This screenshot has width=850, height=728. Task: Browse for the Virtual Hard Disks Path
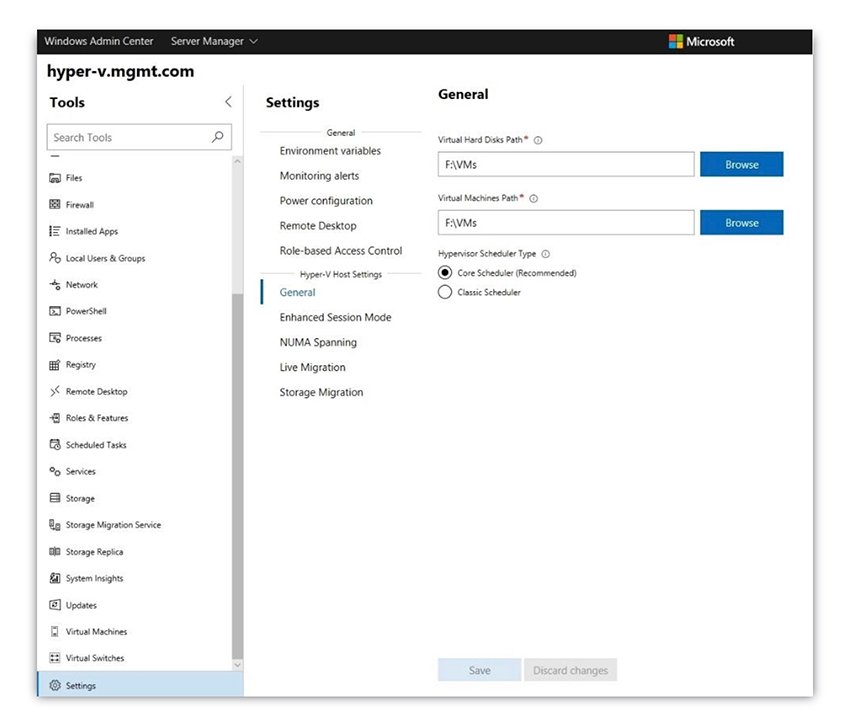click(741, 164)
